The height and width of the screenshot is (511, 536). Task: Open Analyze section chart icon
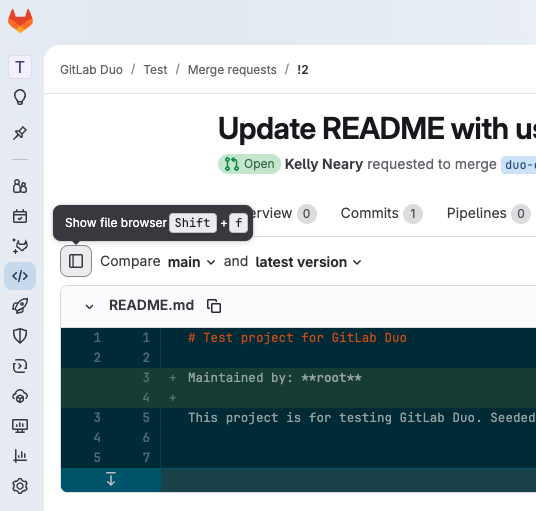click(20, 456)
